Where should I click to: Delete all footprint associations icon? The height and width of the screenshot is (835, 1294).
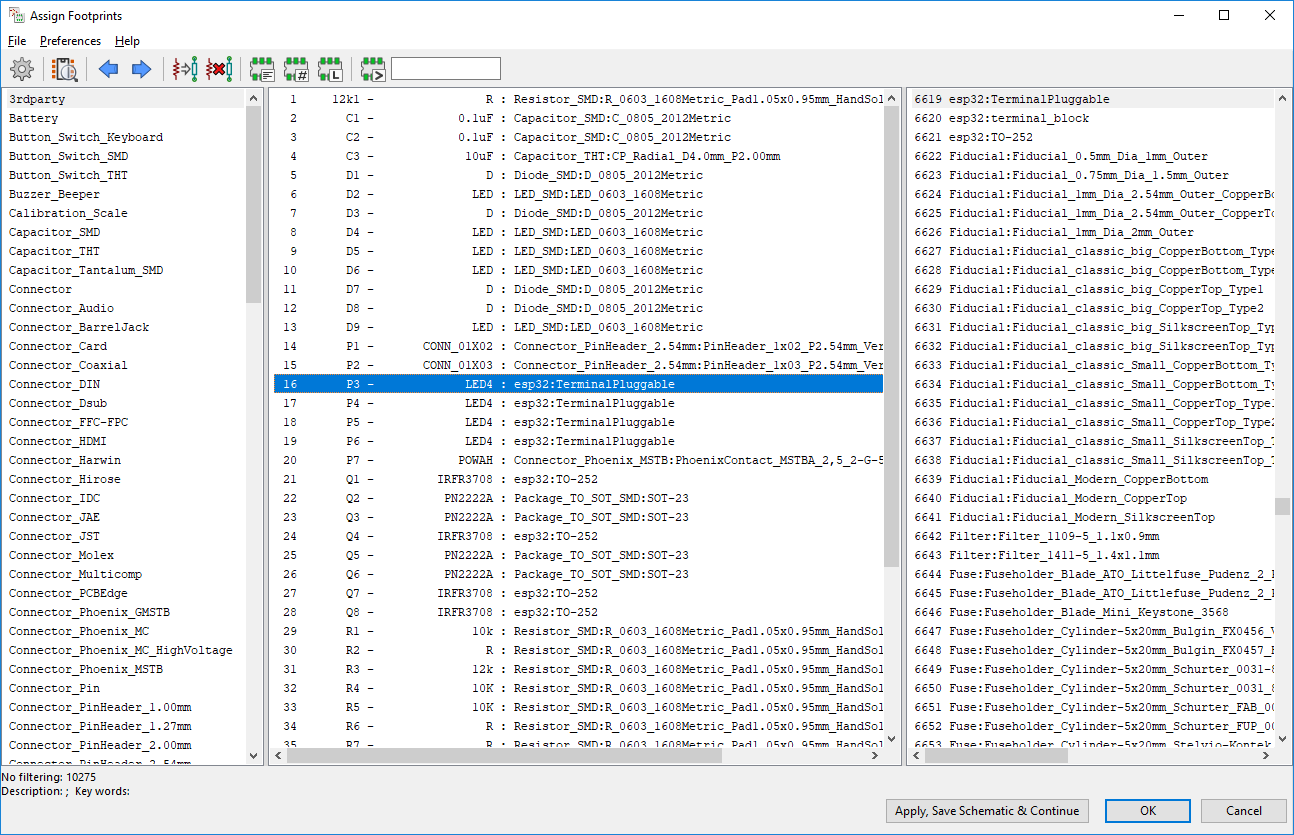[218, 69]
